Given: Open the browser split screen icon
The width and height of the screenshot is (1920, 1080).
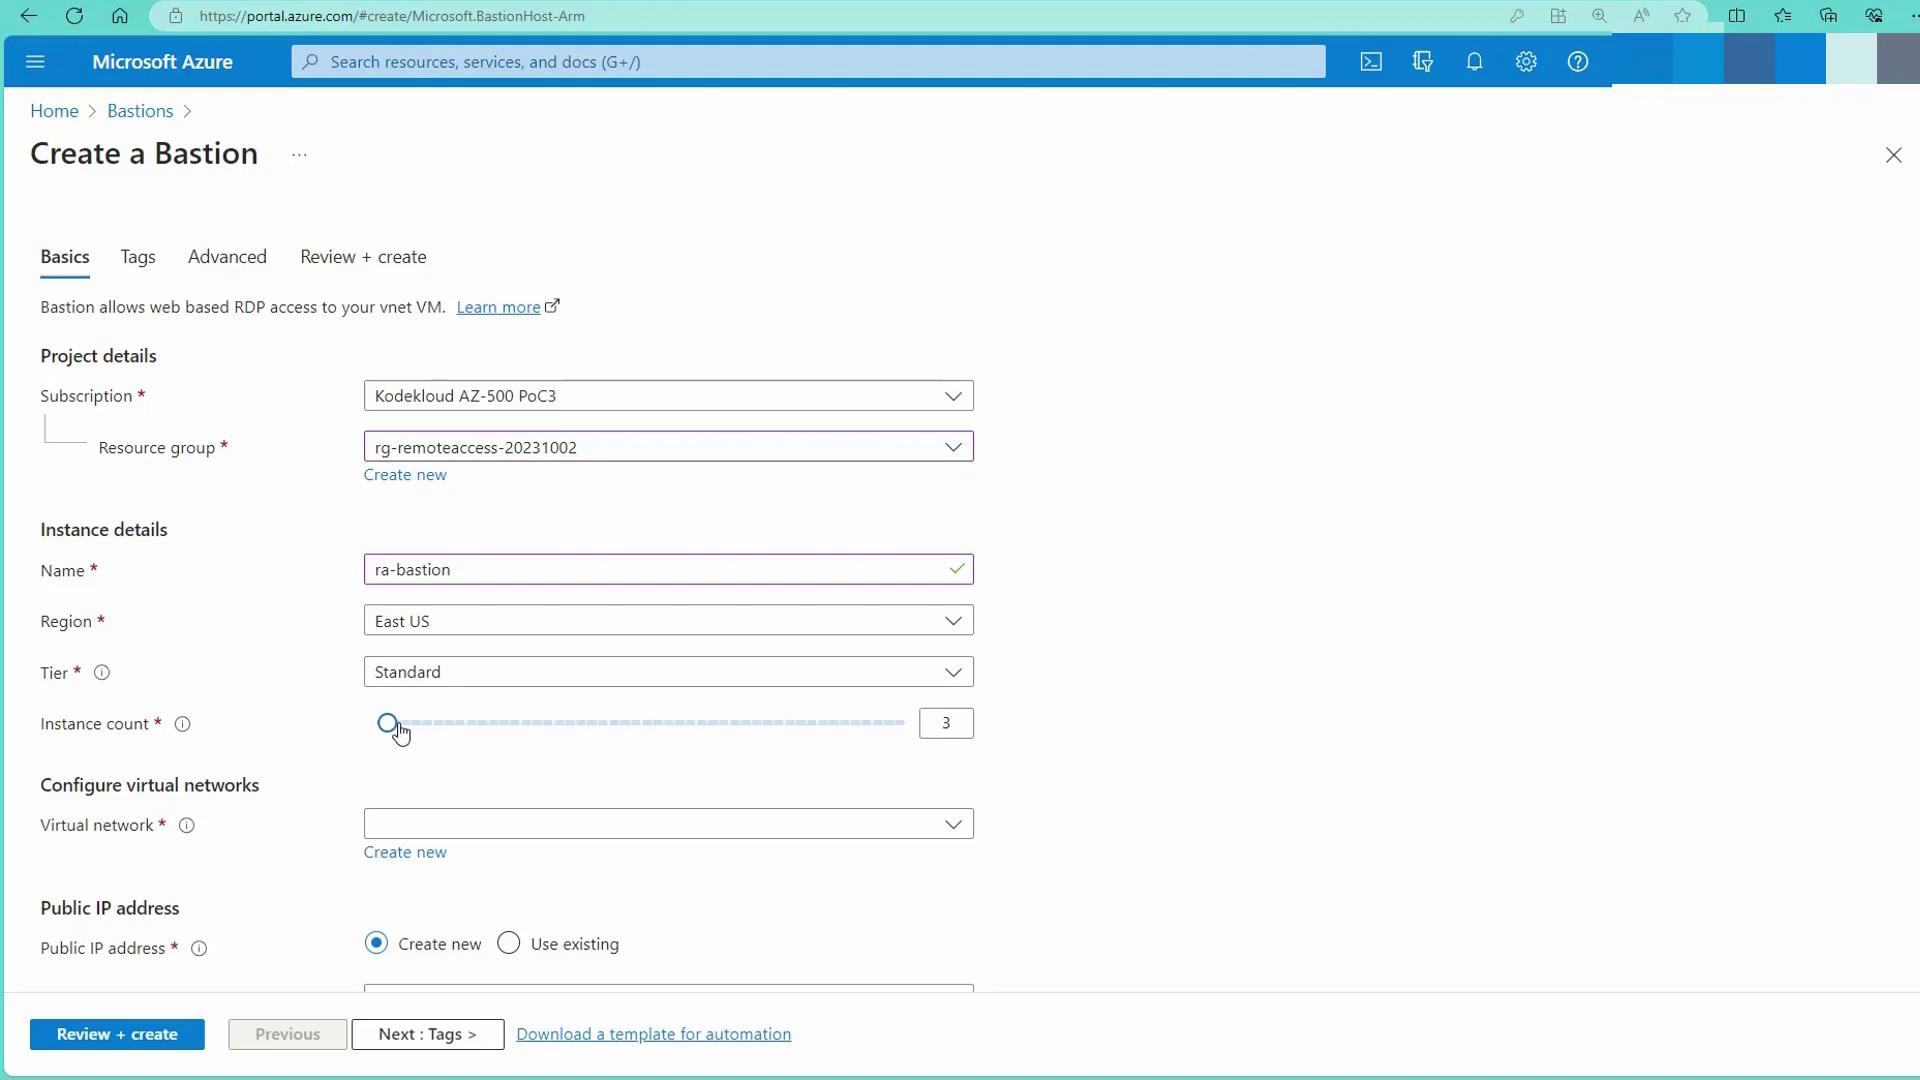Looking at the screenshot, I should point(1737,16).
